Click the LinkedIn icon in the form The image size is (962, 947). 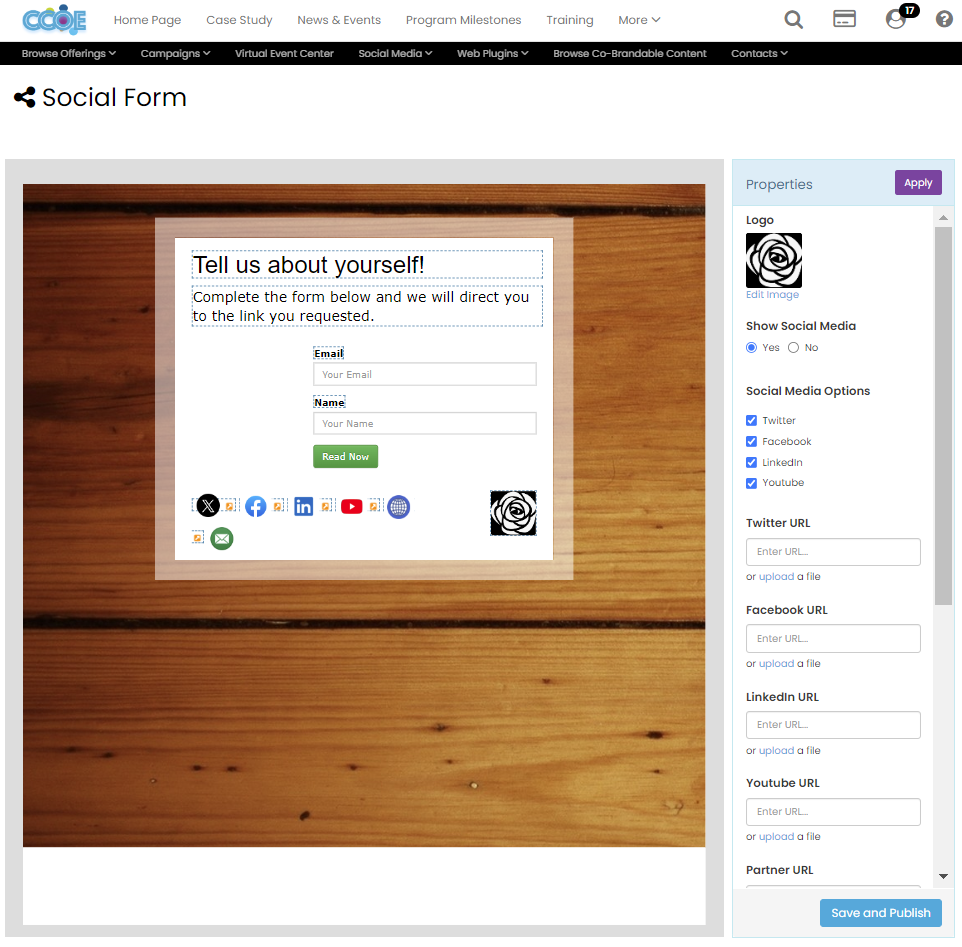coord(304,507)
